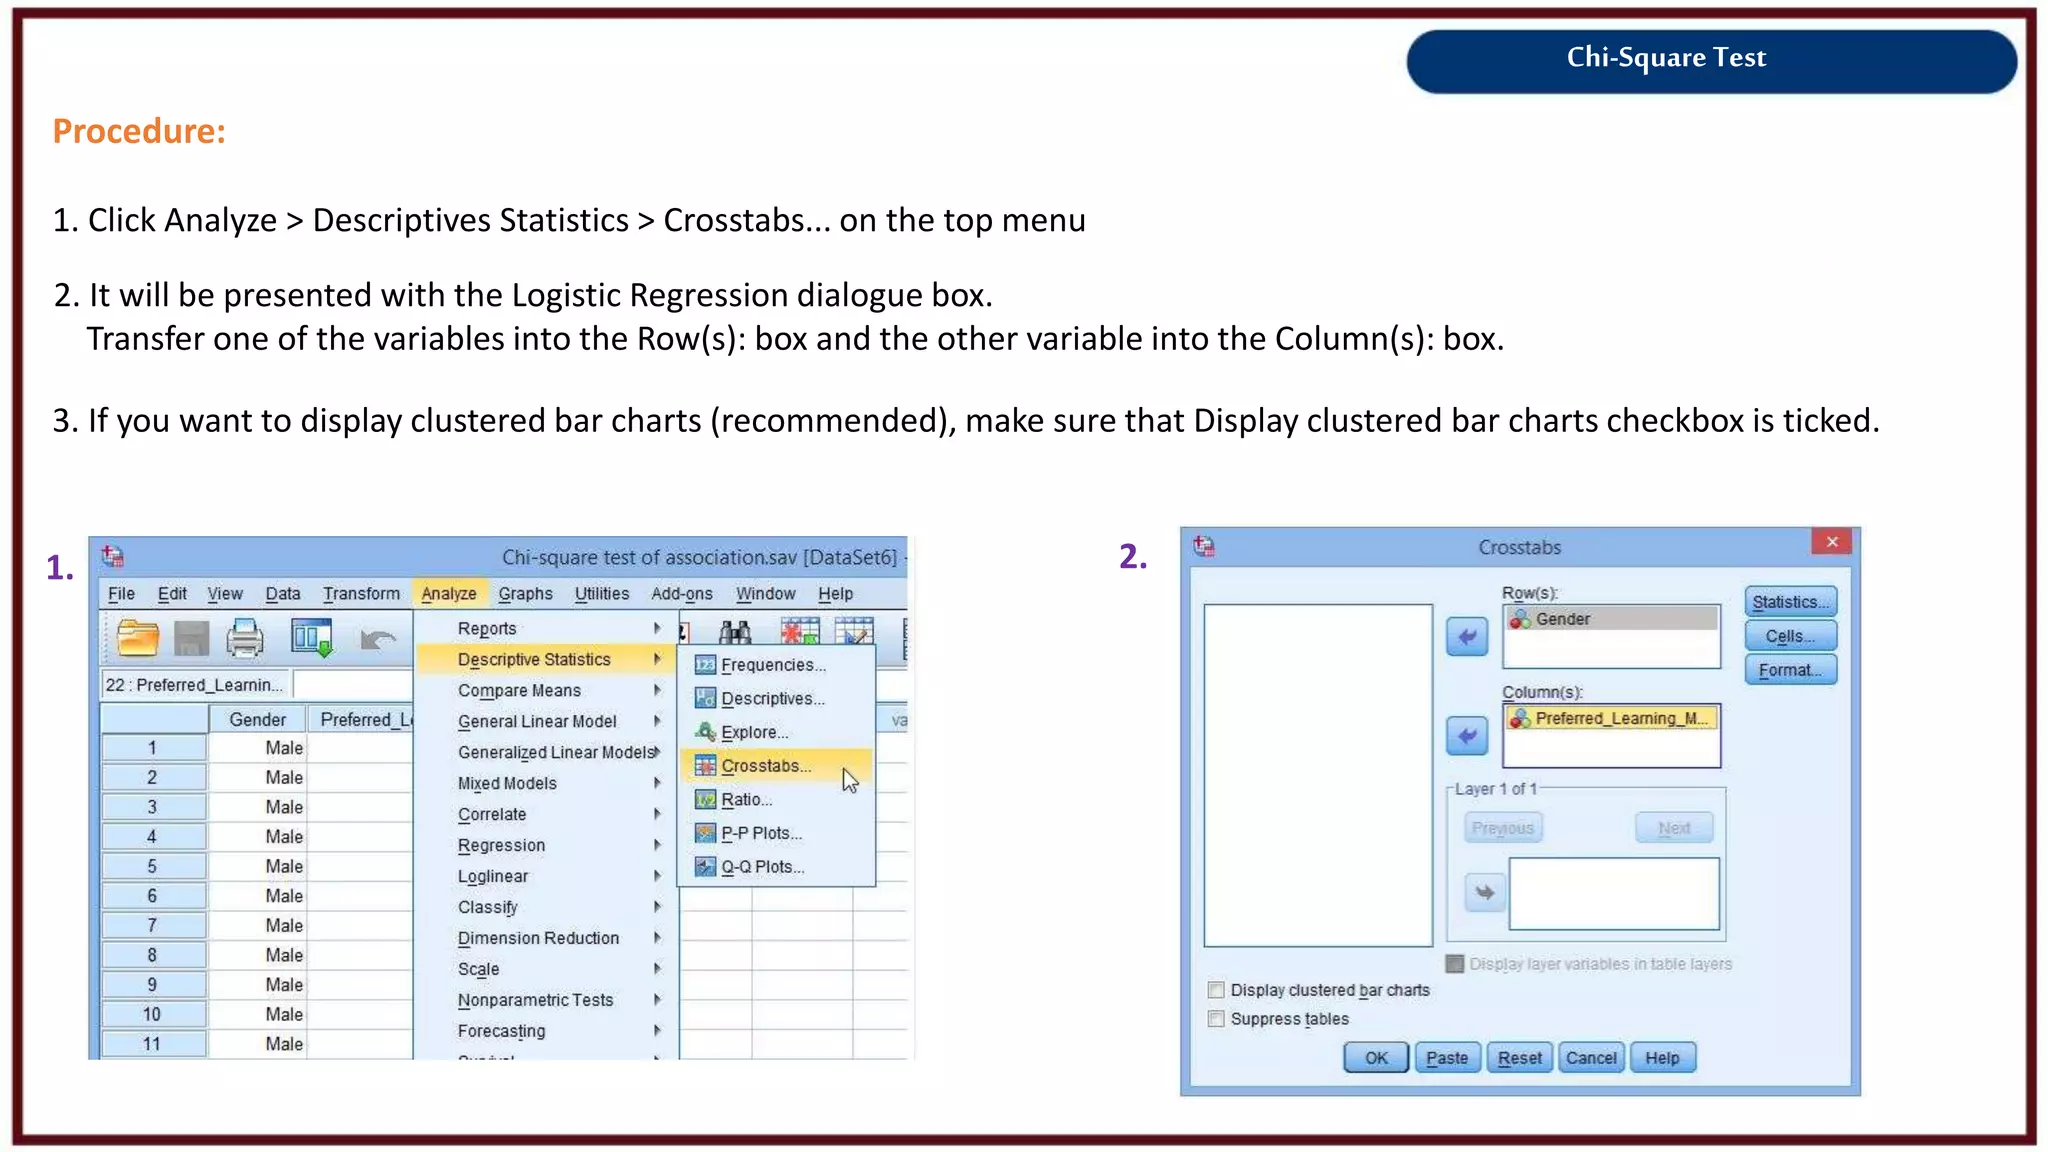Click the Explore icon in submenu
Screen dimensions: 2048x1152
(x=705, y=732)
